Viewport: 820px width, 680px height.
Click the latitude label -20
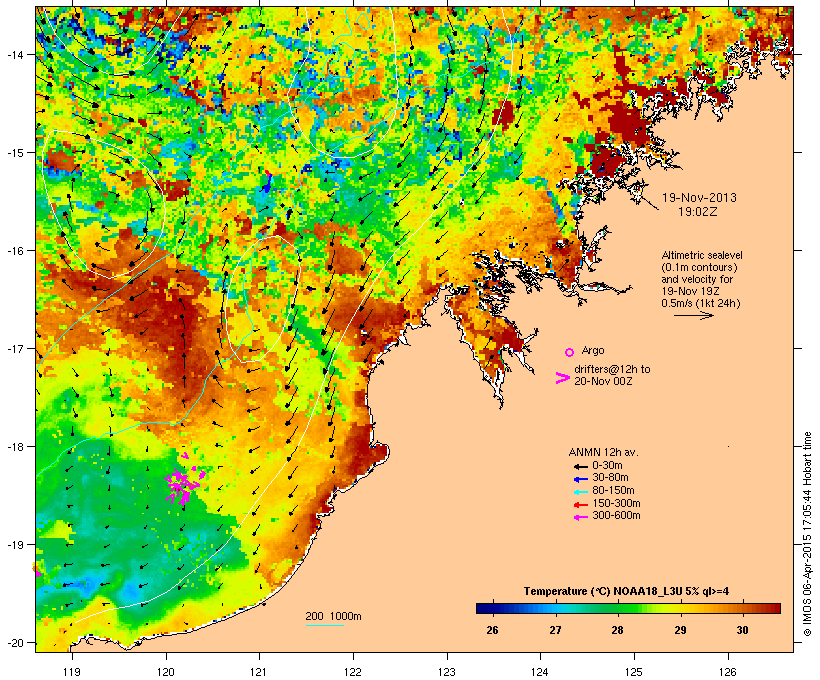[14, 643]
